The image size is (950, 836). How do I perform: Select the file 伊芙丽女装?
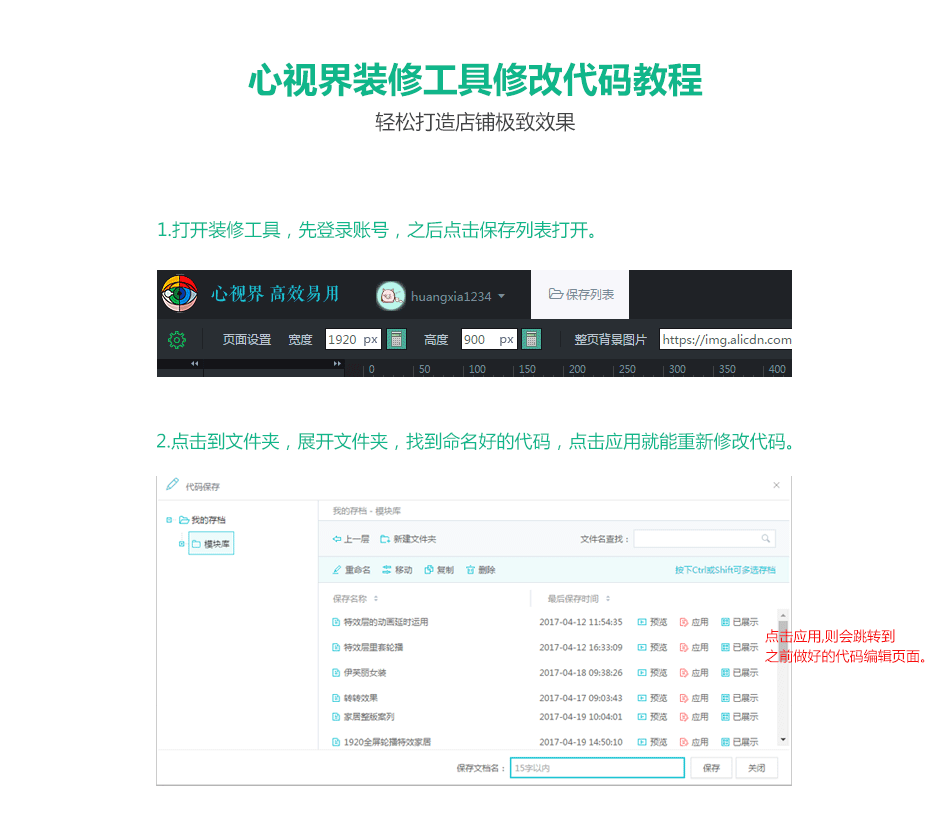359,673
